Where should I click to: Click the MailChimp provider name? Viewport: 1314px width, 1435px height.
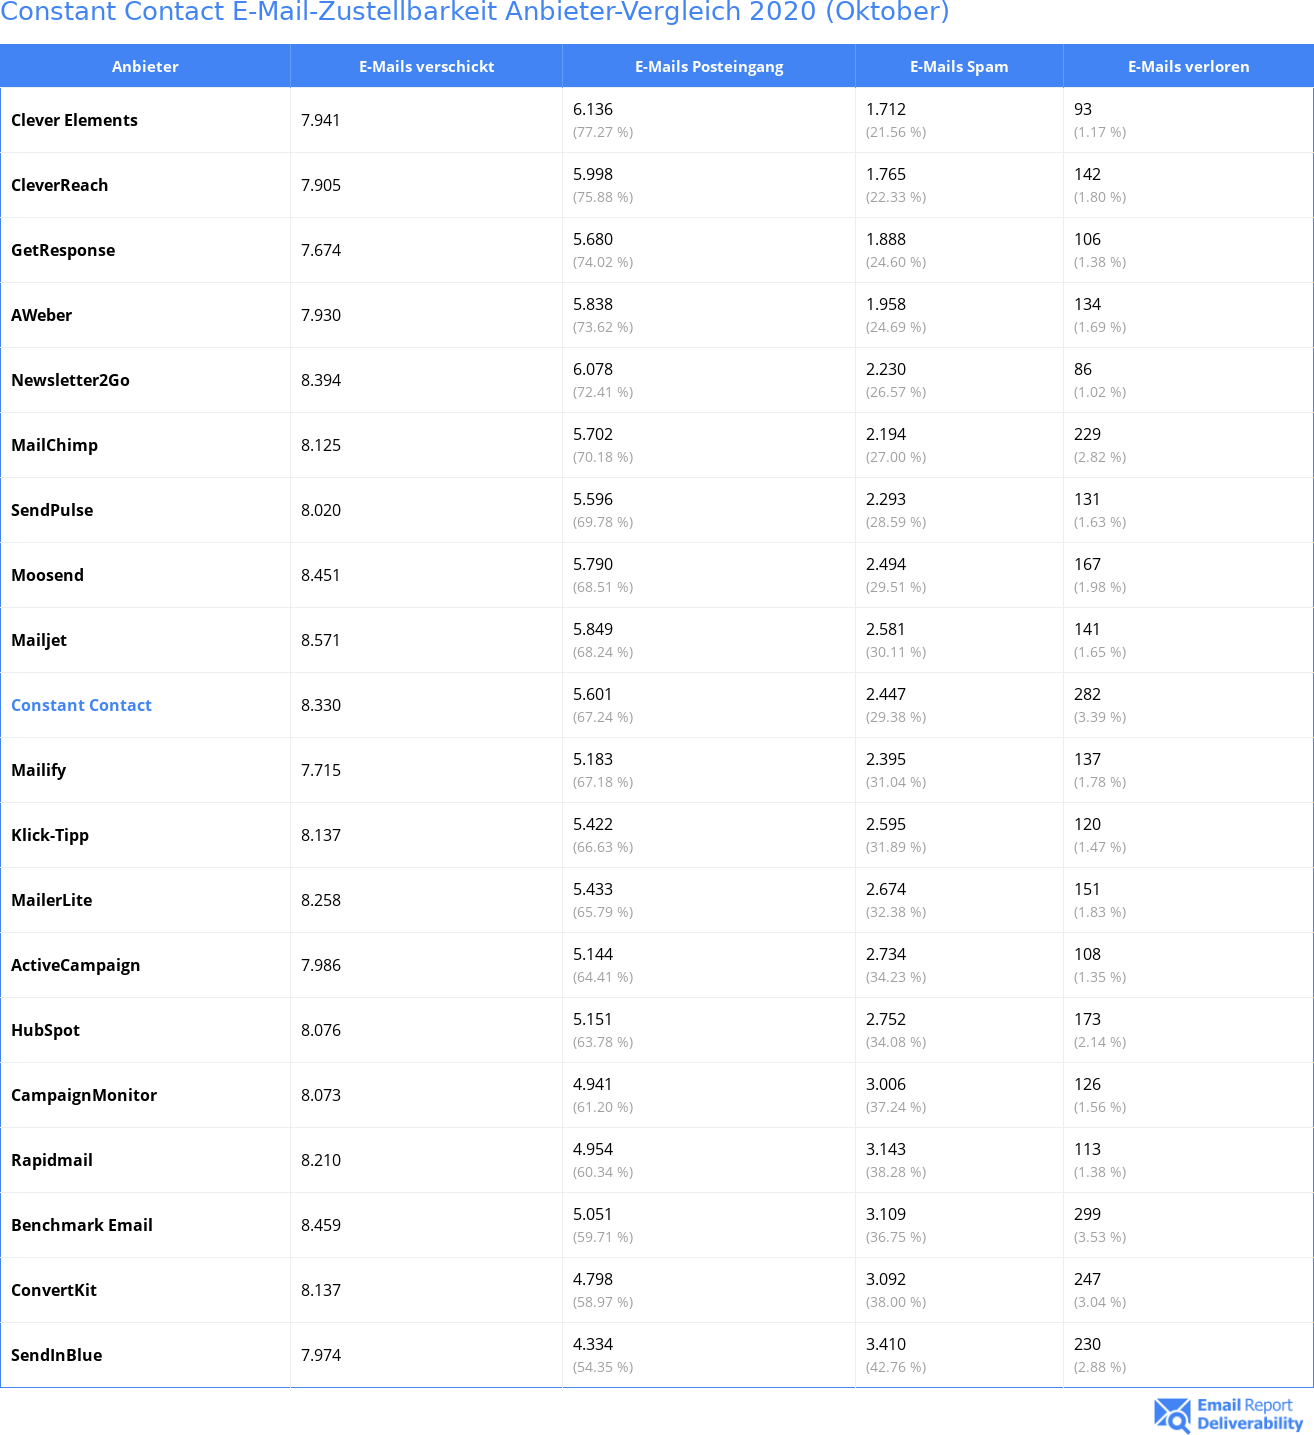click(54, 445)
